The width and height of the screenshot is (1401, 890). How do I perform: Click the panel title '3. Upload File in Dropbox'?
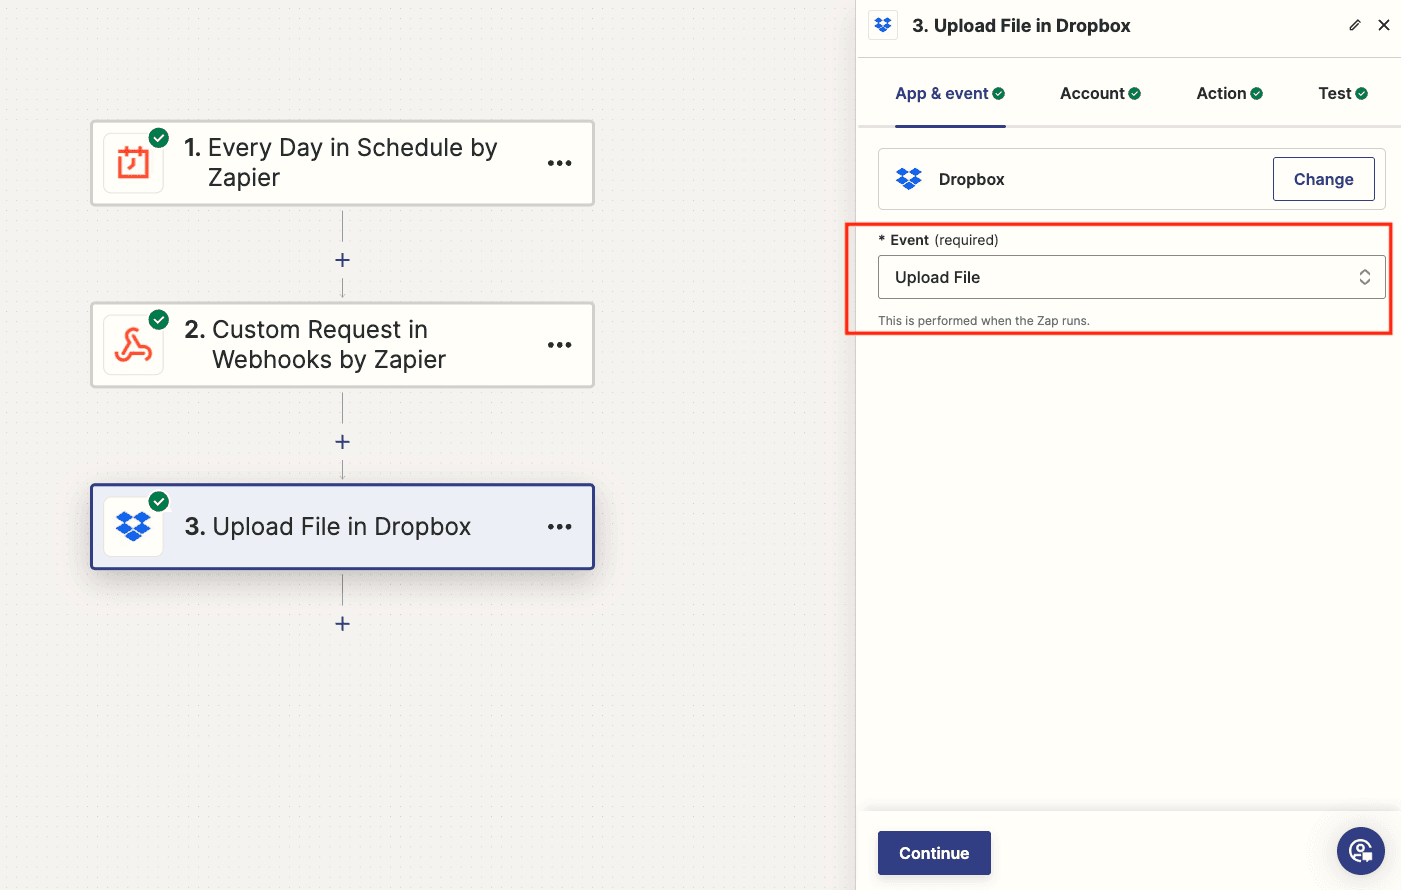pyautogui.click(x=1021, y=25)
